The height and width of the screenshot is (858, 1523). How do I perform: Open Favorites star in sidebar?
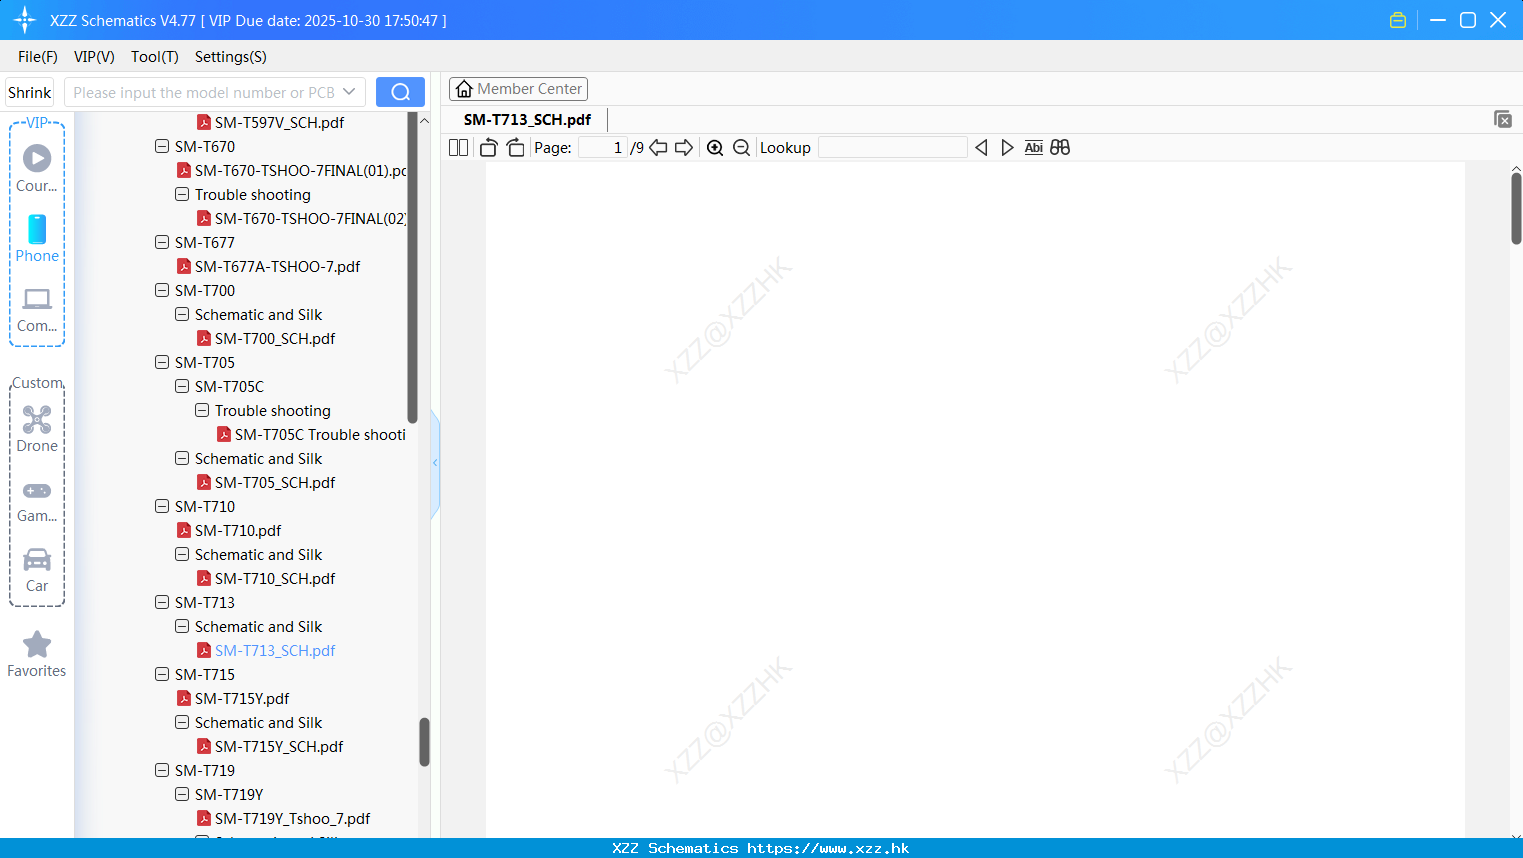point(37,654)
